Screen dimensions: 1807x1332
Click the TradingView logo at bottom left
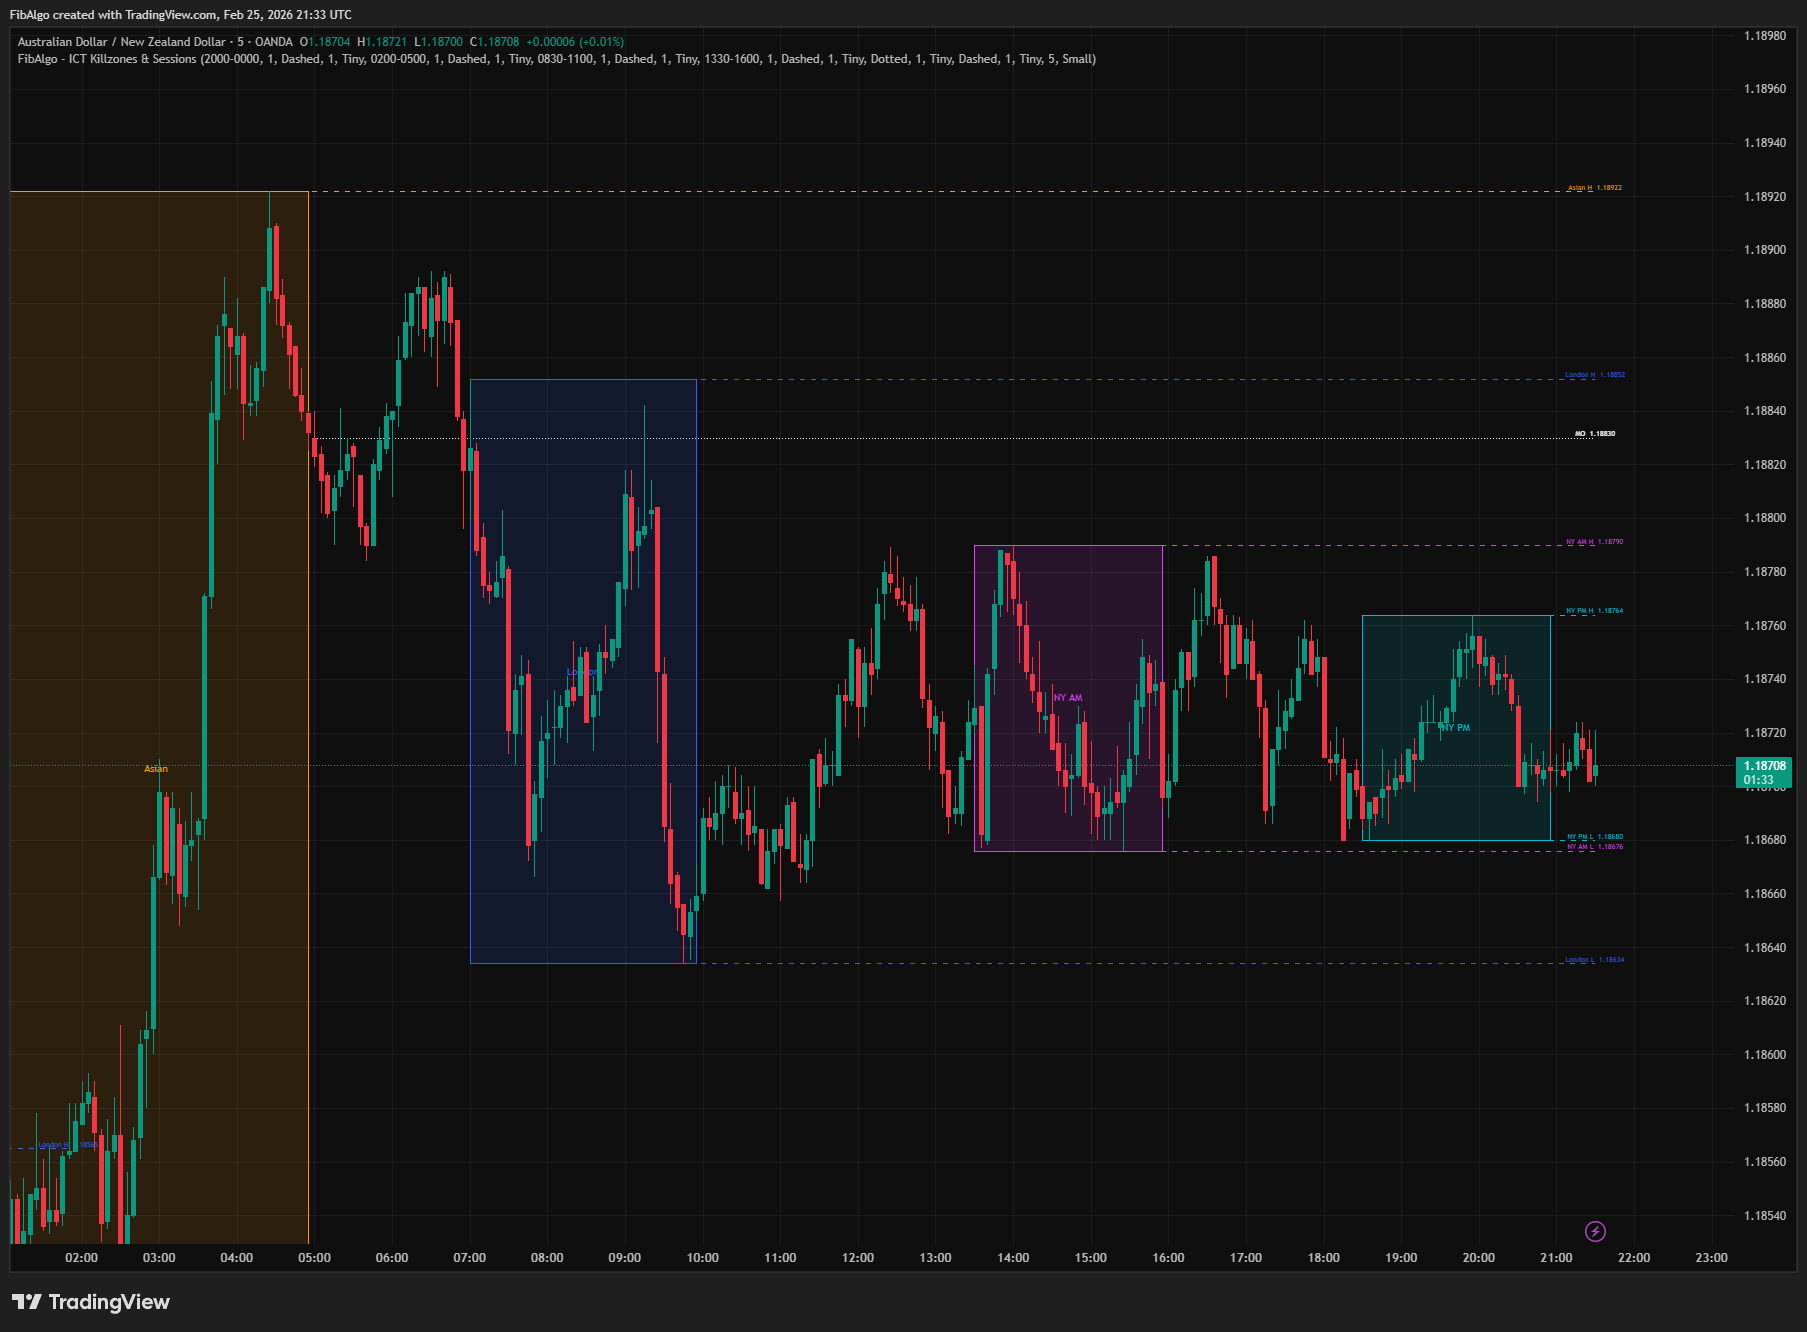tap(91, 1302)
